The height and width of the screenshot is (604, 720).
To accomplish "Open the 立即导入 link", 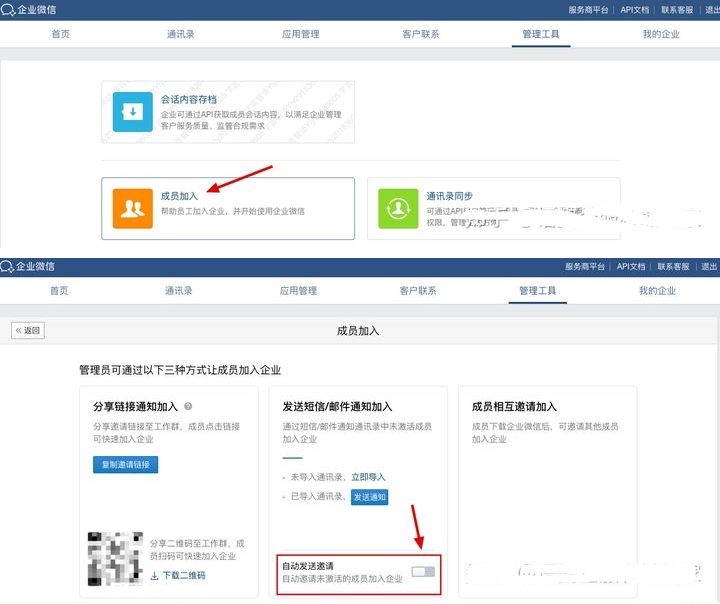I will click(368, 477).
